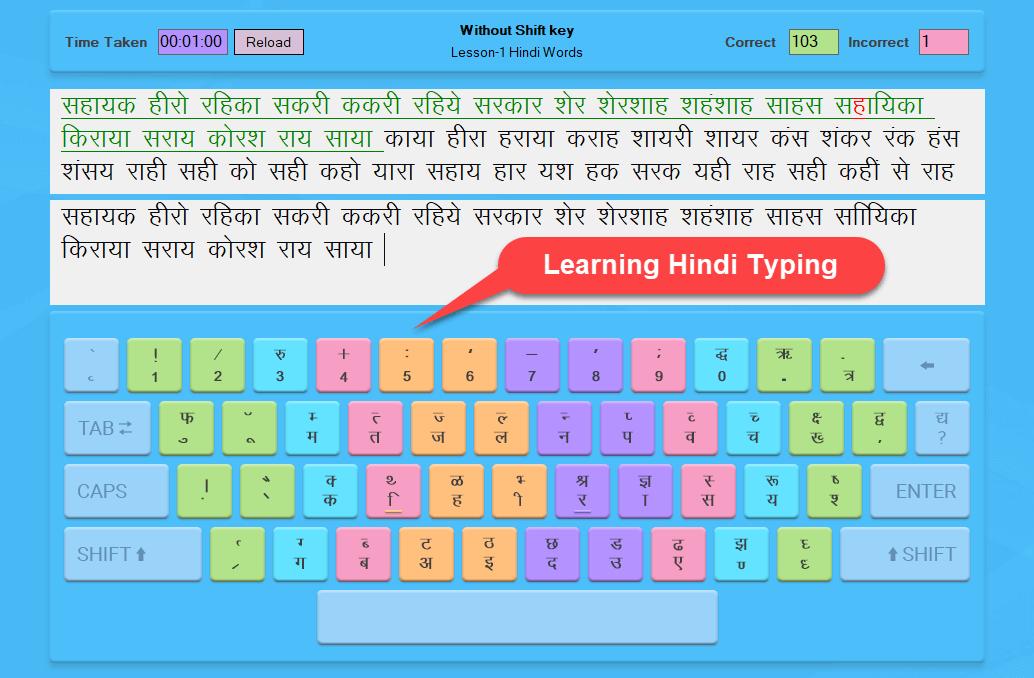Click the इ key
This screenshot has width=1034, height=678.
(x=489, y=554)
